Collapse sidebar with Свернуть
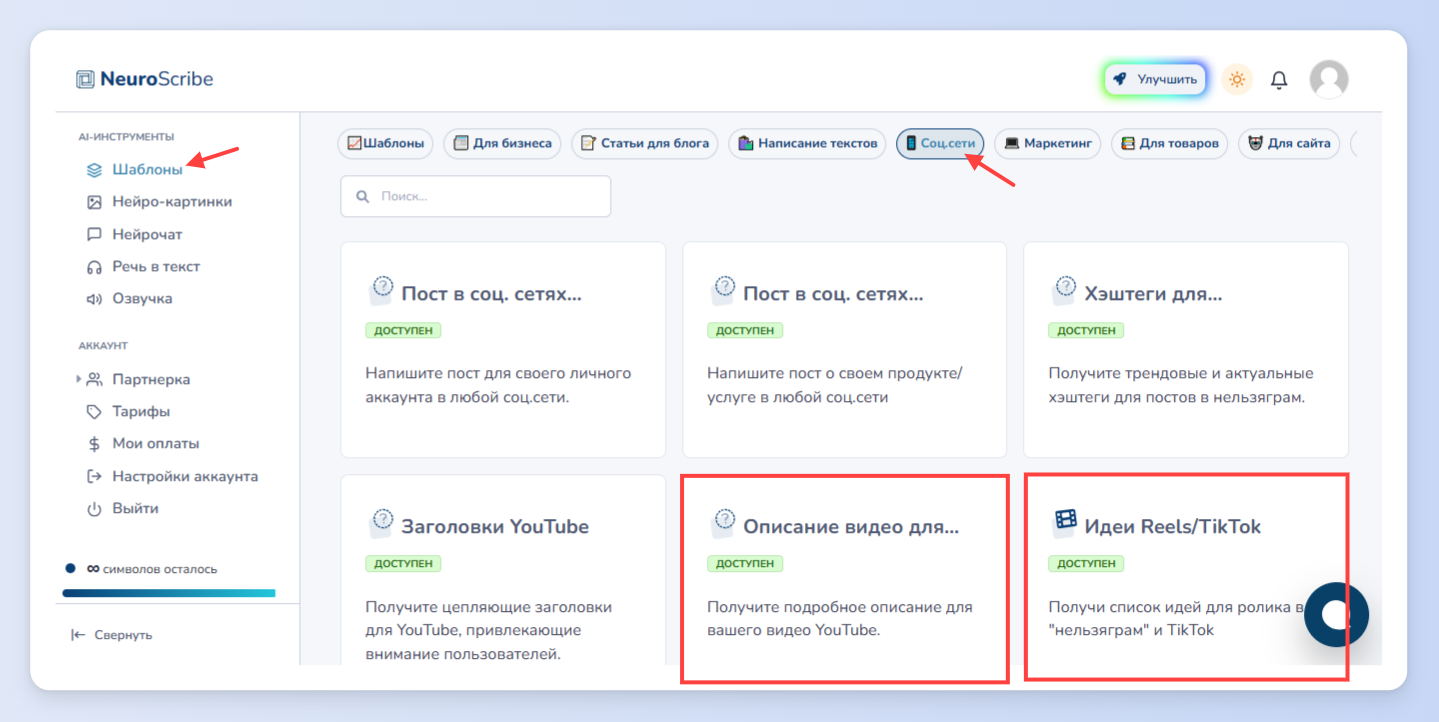This screenshot has height=722, width=1439. pyautogui.click(x=111, y=635)
